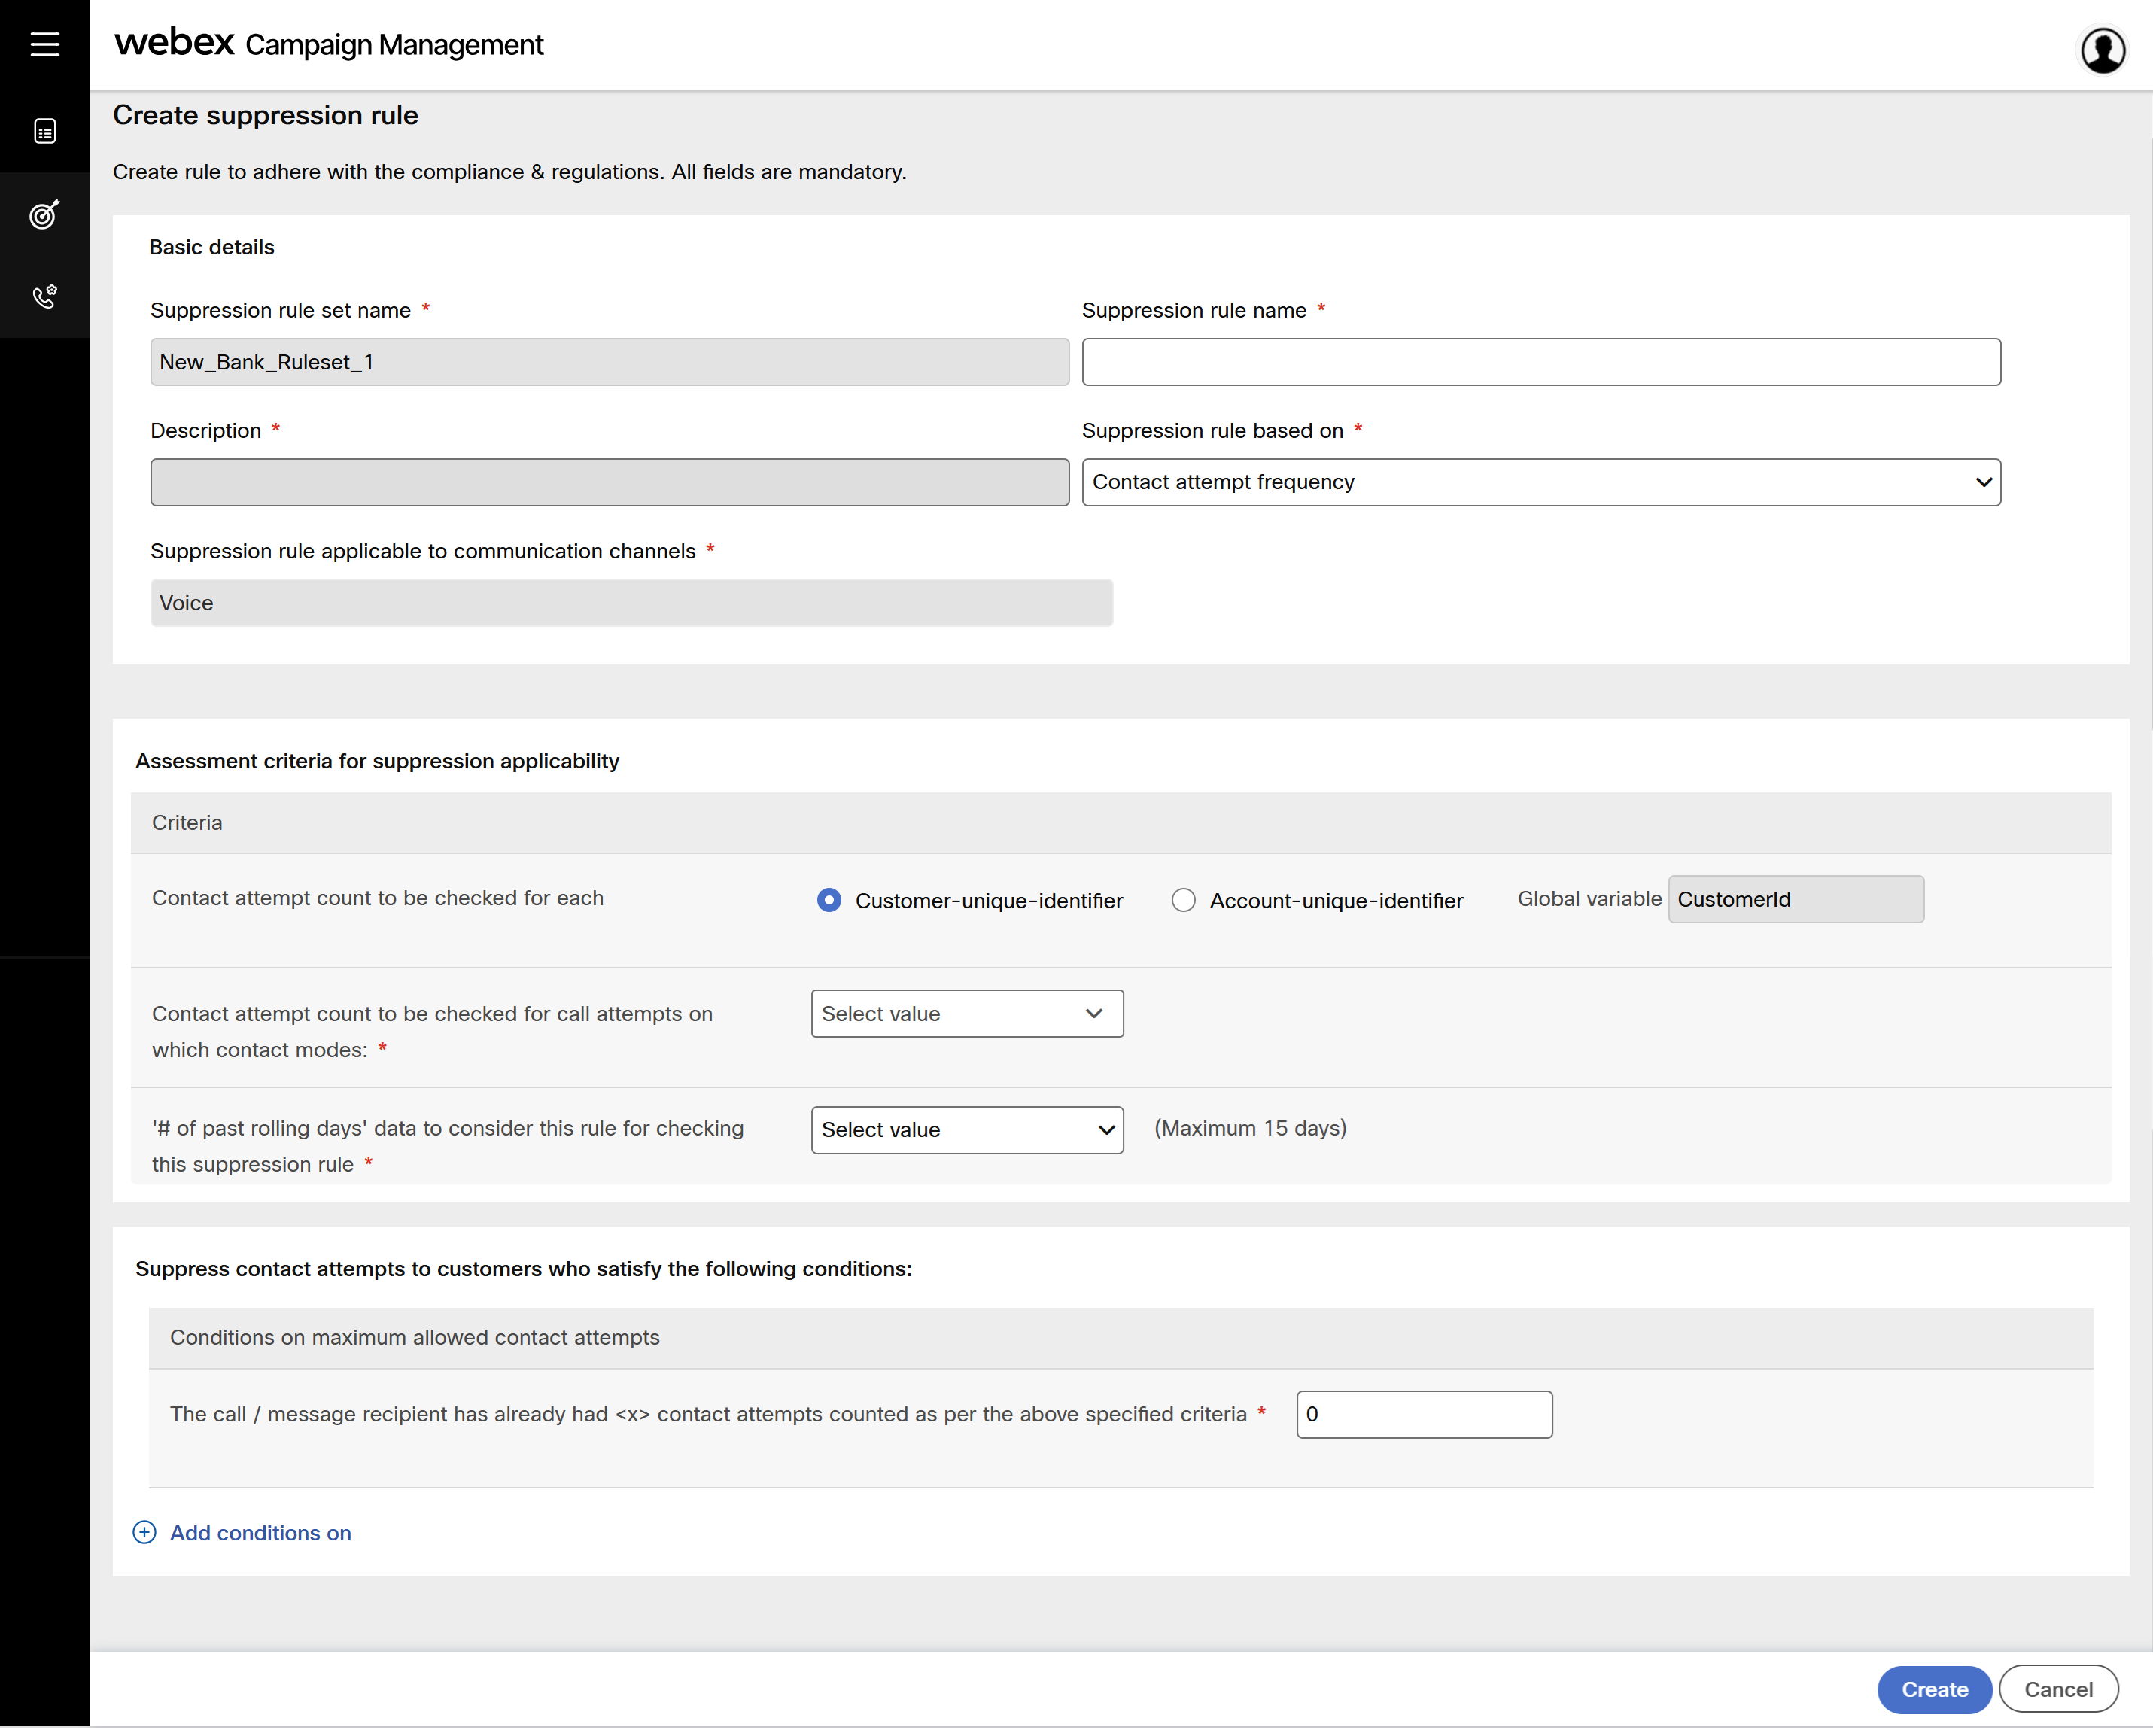The image size is (2153, 1736).
Task: Click the list/report sidebar icon
Action: click(45, 131)
